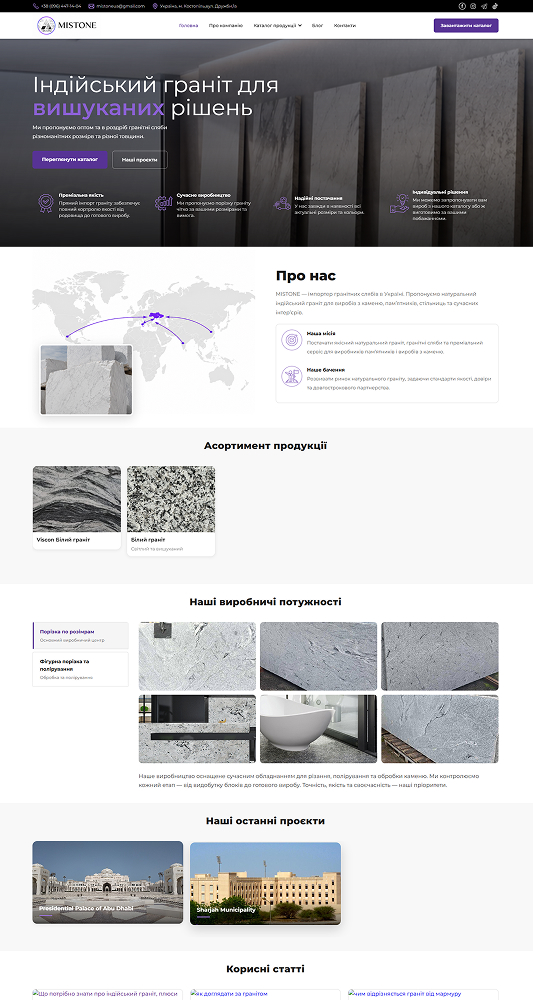Open the Facebook social icon
The image size is (533, 1000).
pos(462,6)
